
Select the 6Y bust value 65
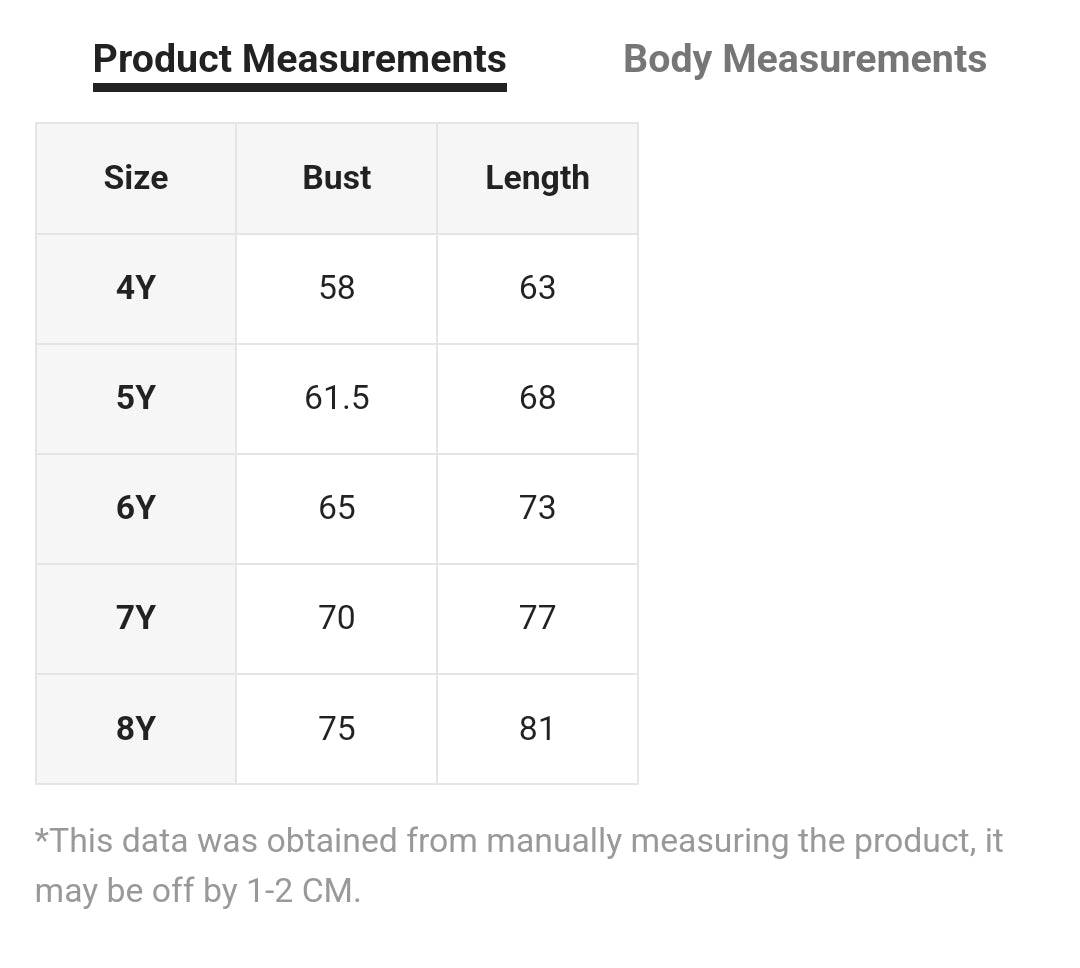pos(337,508)
